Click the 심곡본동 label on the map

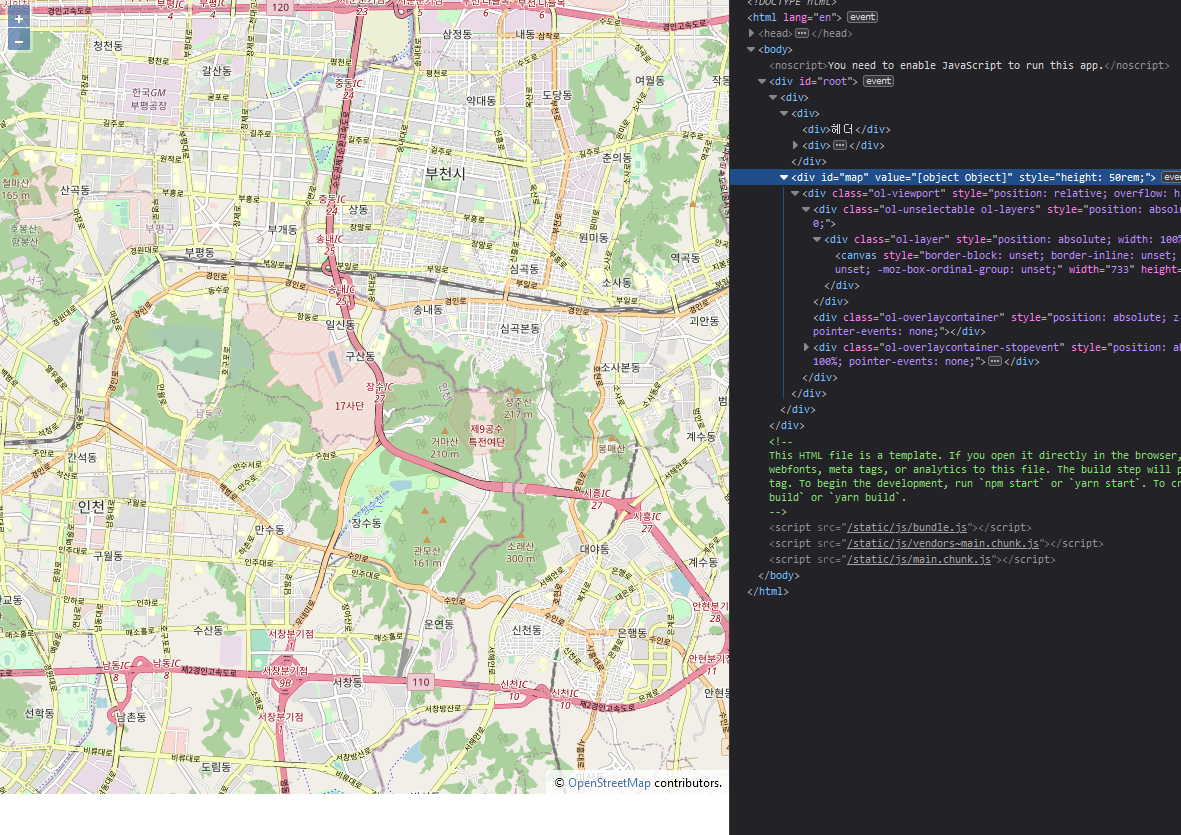pyautogui.click(x=520, y=328)
